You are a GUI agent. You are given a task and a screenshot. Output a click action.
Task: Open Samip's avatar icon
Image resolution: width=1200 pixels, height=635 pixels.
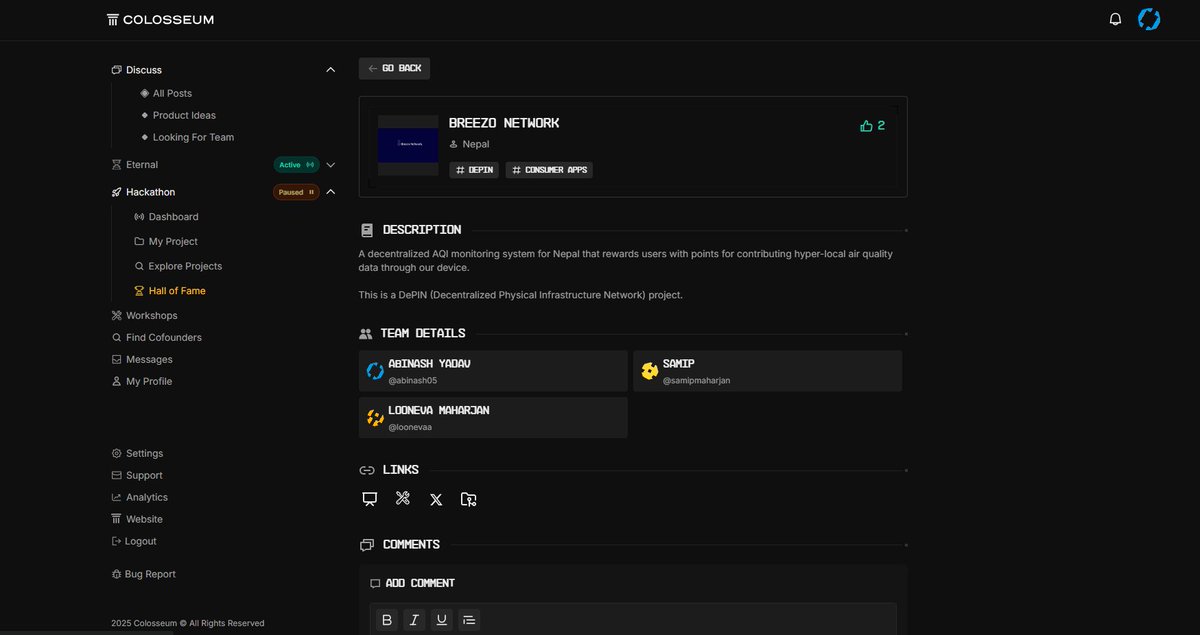click(650, 371)
